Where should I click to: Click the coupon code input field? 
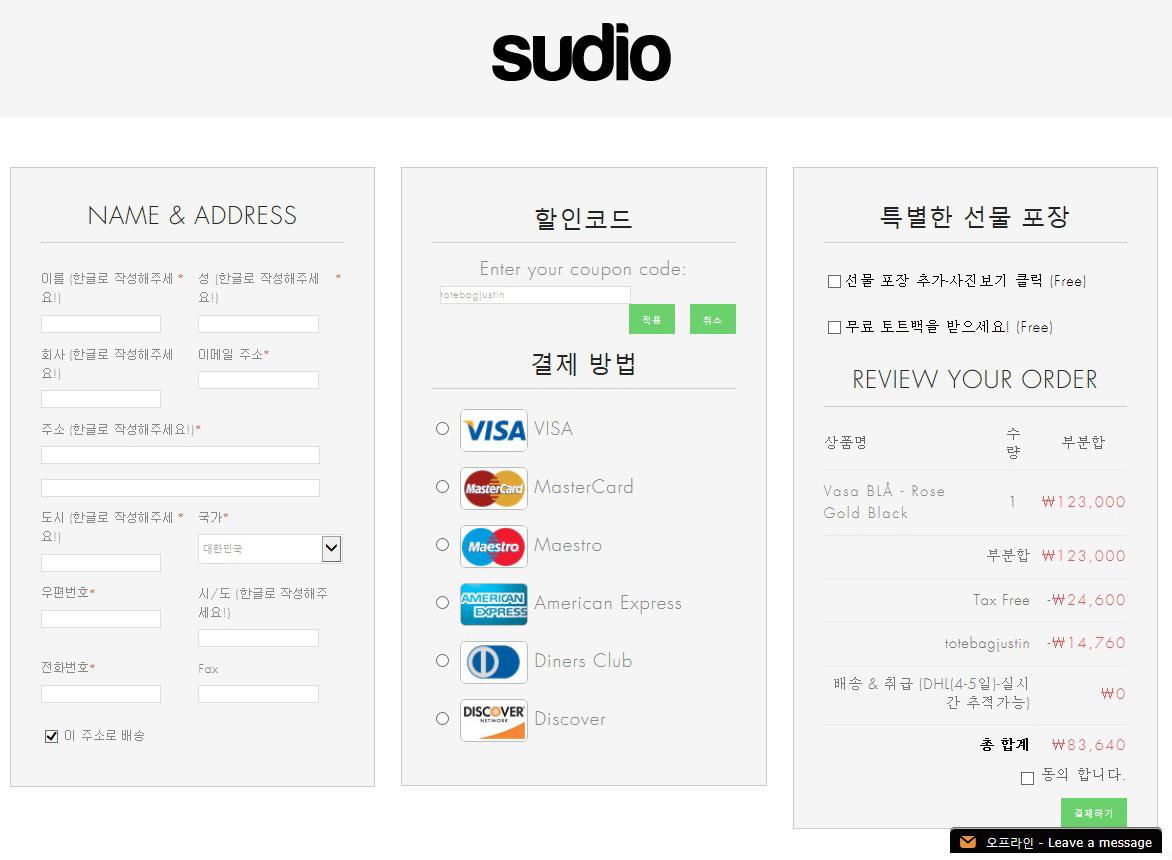click(535, 295)
